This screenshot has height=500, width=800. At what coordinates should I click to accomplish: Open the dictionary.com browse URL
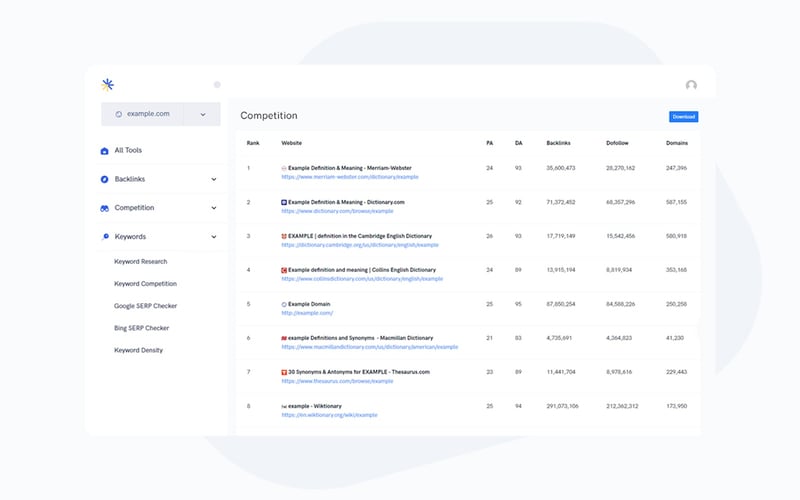pyautogui.click(x=337, y=211)
